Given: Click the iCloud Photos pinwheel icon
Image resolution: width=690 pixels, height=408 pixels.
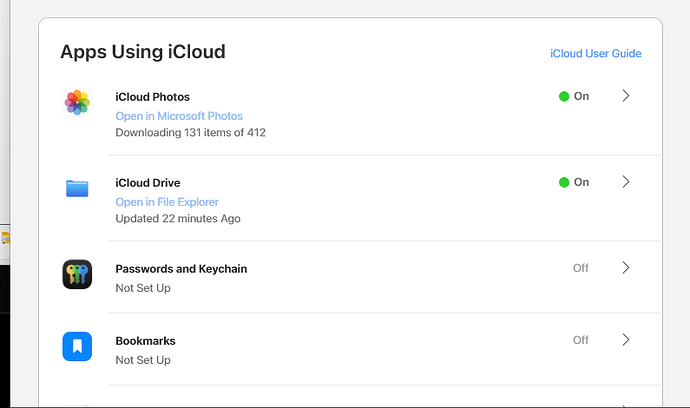Looking at the screenshot, I should [77, 102].
